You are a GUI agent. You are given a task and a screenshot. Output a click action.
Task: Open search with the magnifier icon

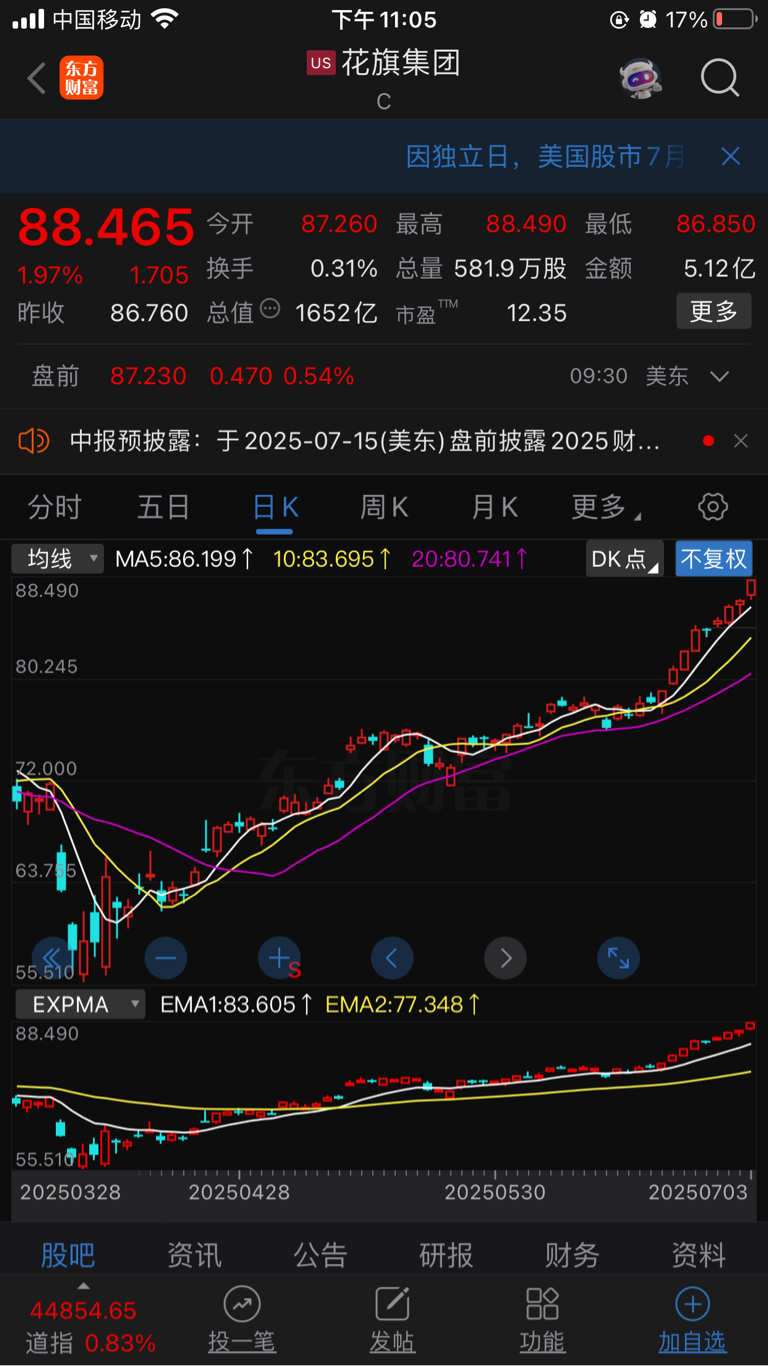tap(719, 77)
